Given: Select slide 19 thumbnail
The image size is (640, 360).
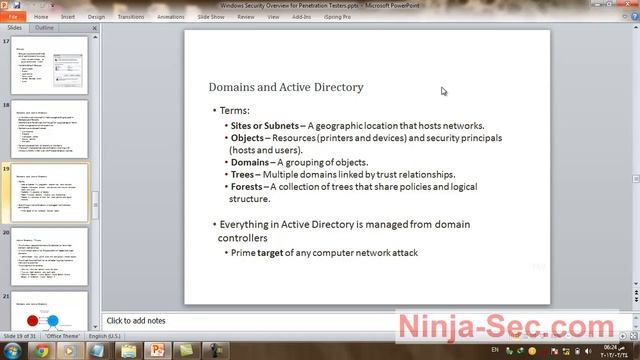Looking at the screenshot, I should [x=49, y=193].
